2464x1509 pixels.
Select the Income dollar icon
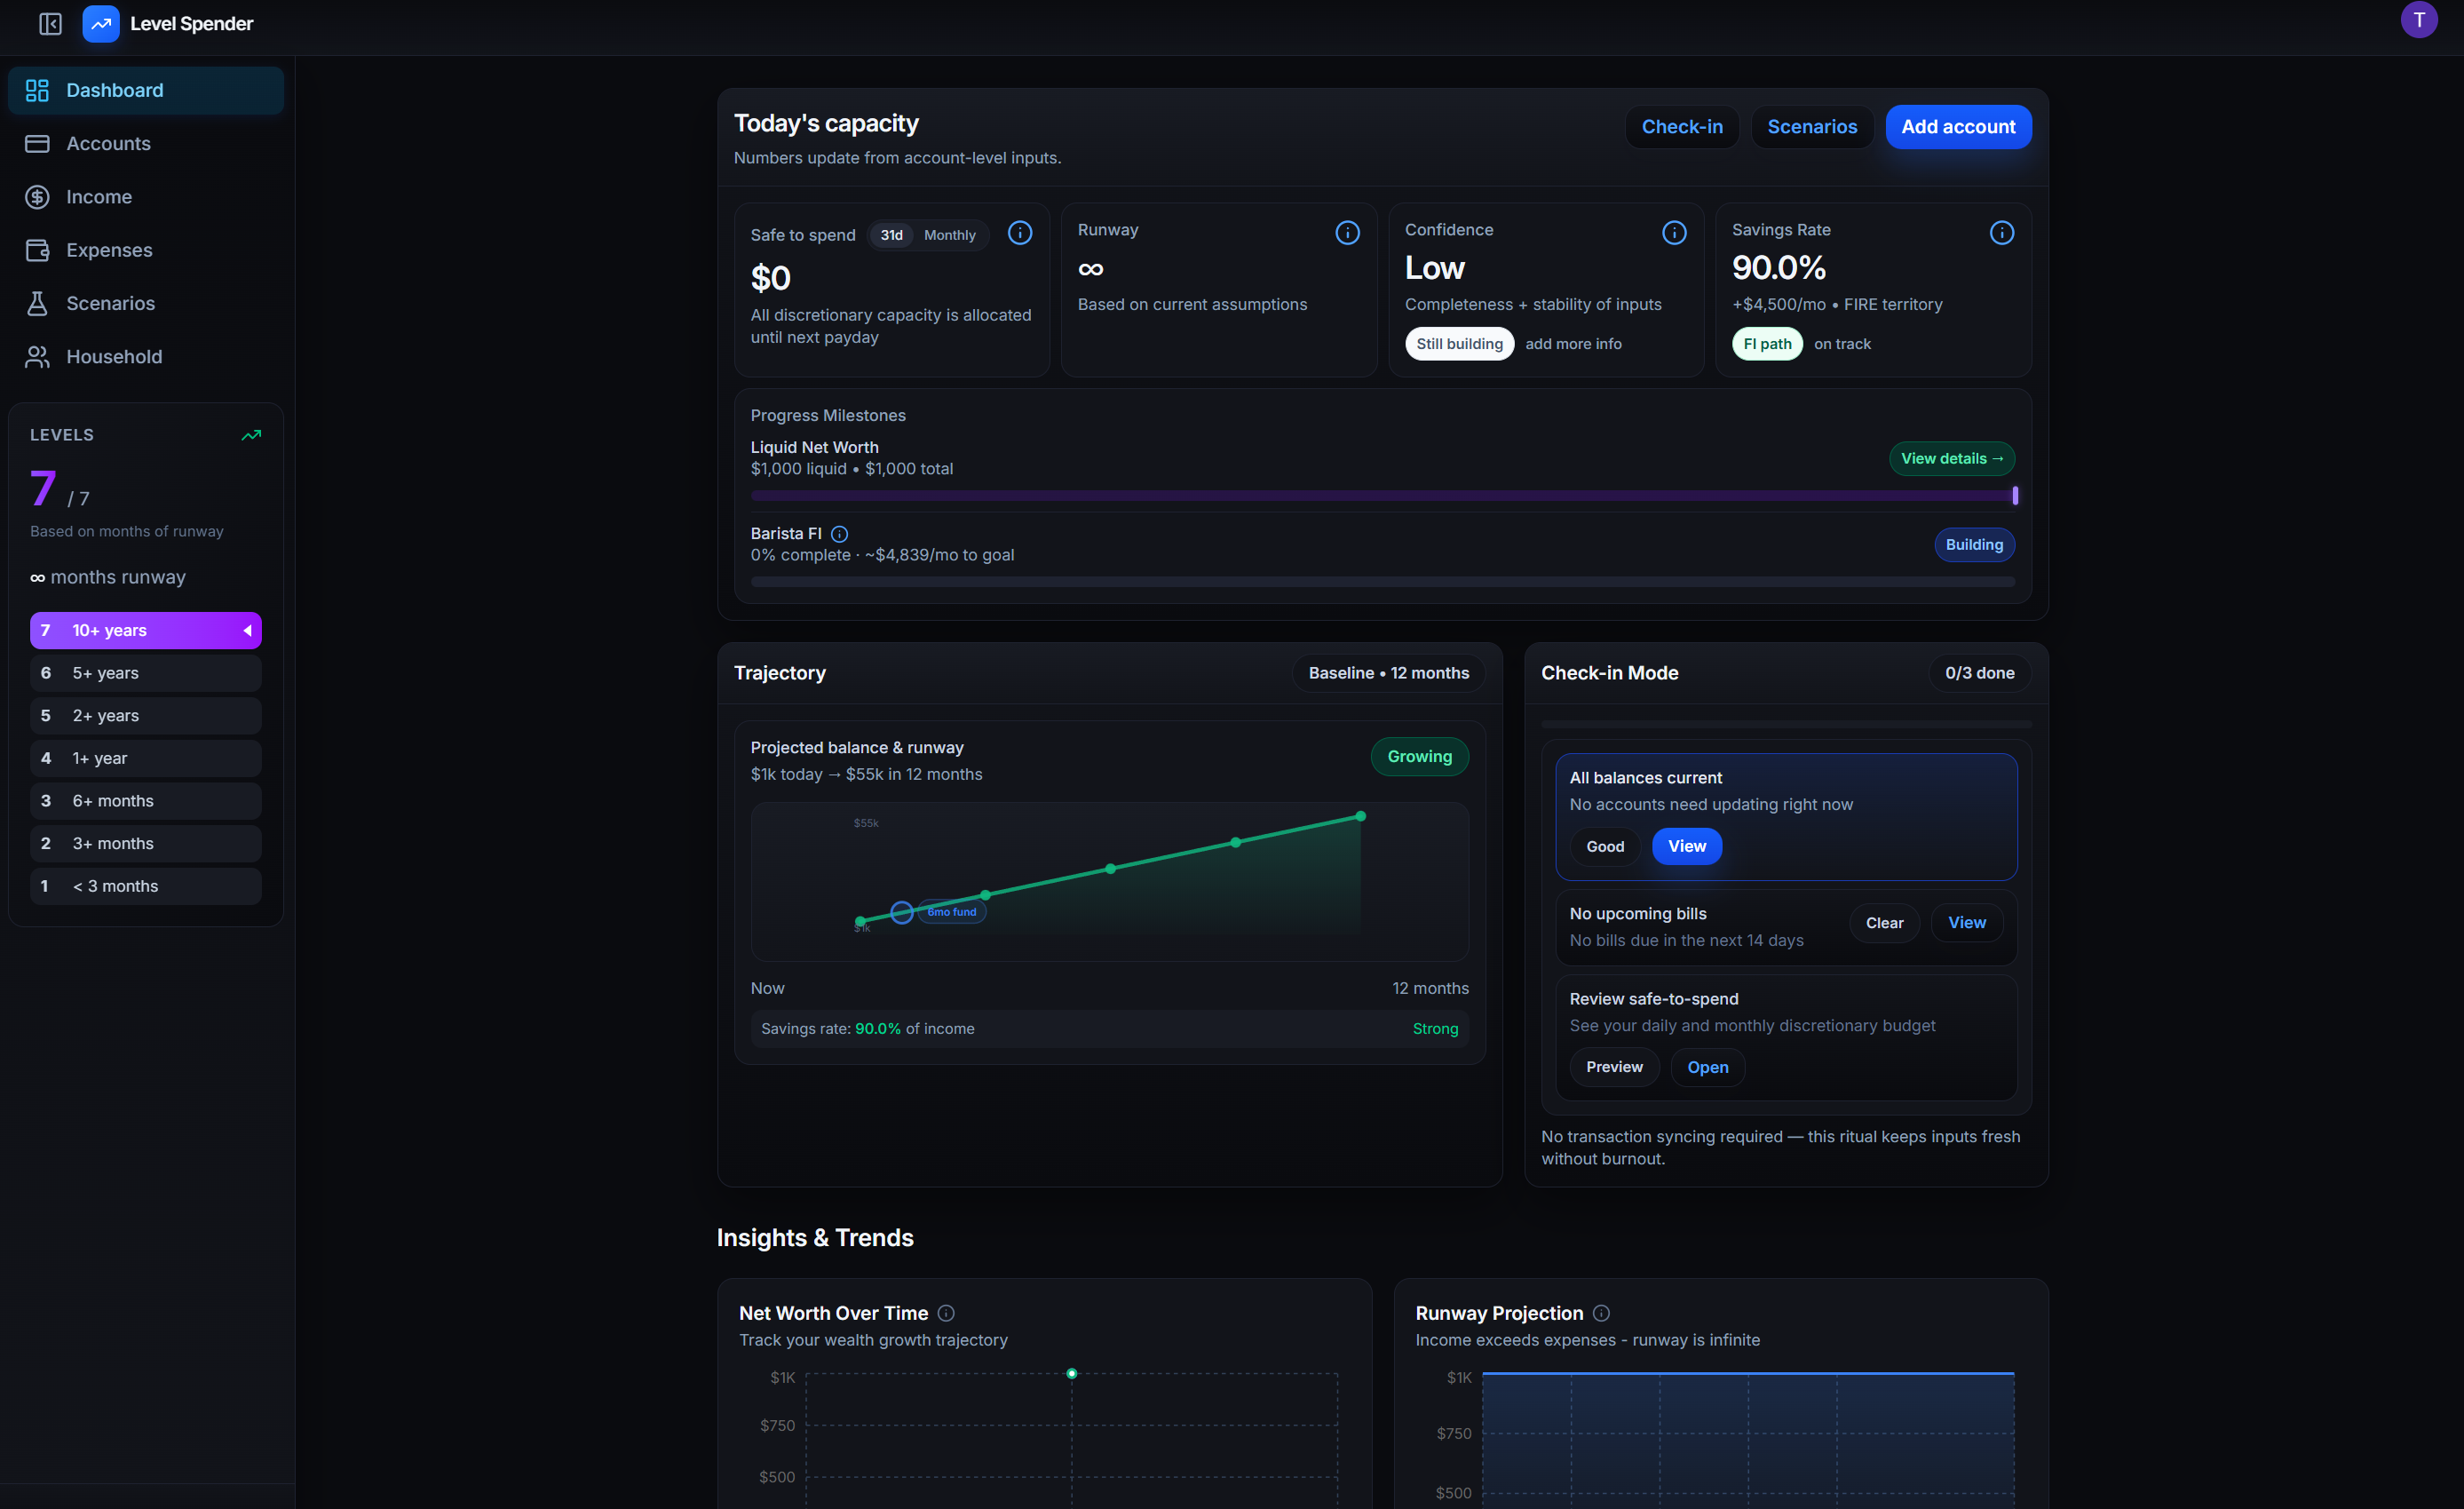(37, 196)
